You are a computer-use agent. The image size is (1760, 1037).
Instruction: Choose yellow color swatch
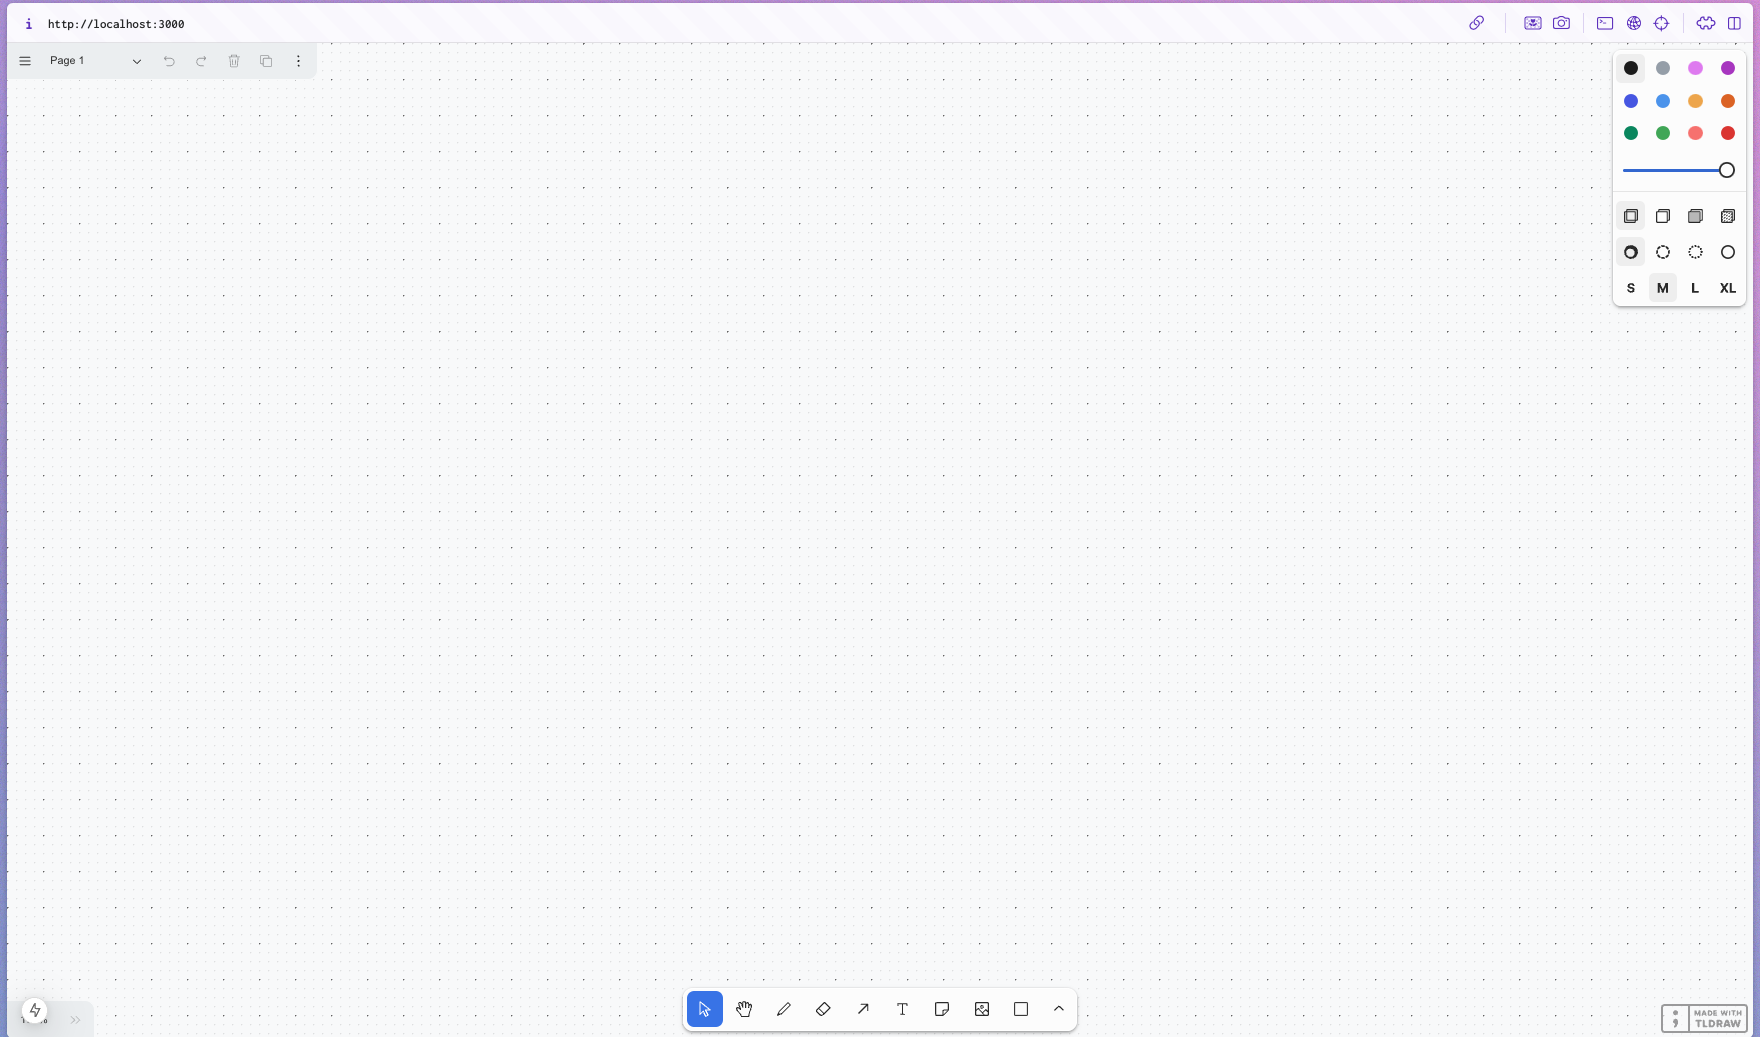pyautogui.click(x=1695, y=101)
